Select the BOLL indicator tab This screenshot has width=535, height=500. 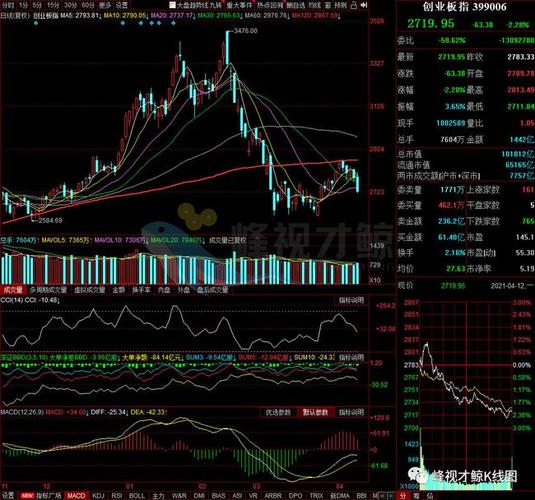tap(137, 495)
